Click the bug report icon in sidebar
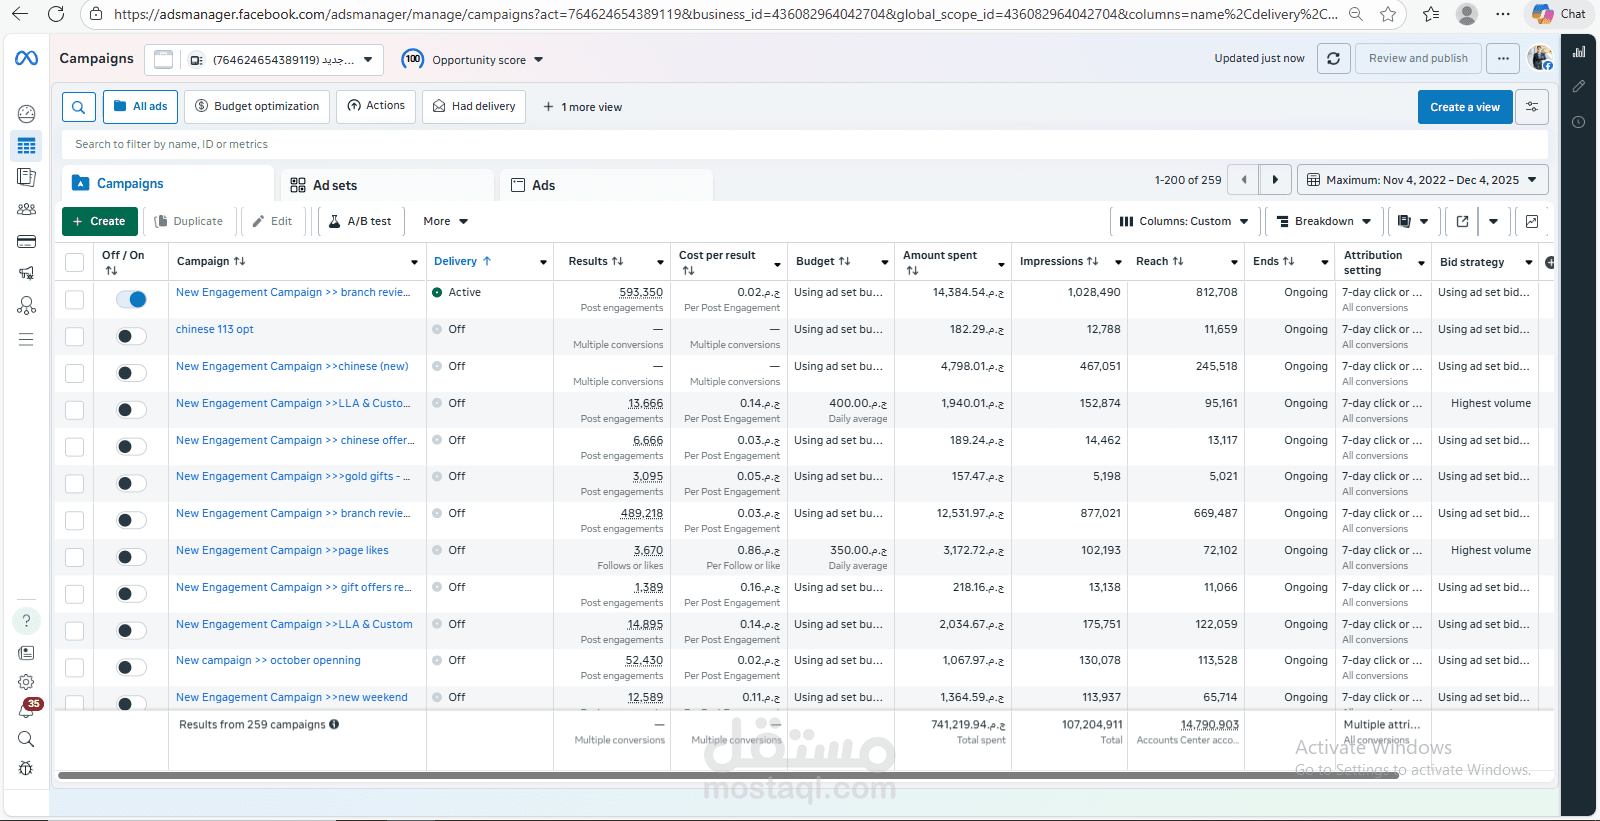This screenshot has width=1600, height=821. point(26,768)
